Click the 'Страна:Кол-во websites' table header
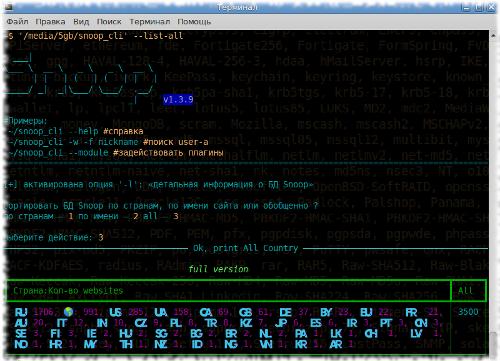 click(x=68, y=291)
